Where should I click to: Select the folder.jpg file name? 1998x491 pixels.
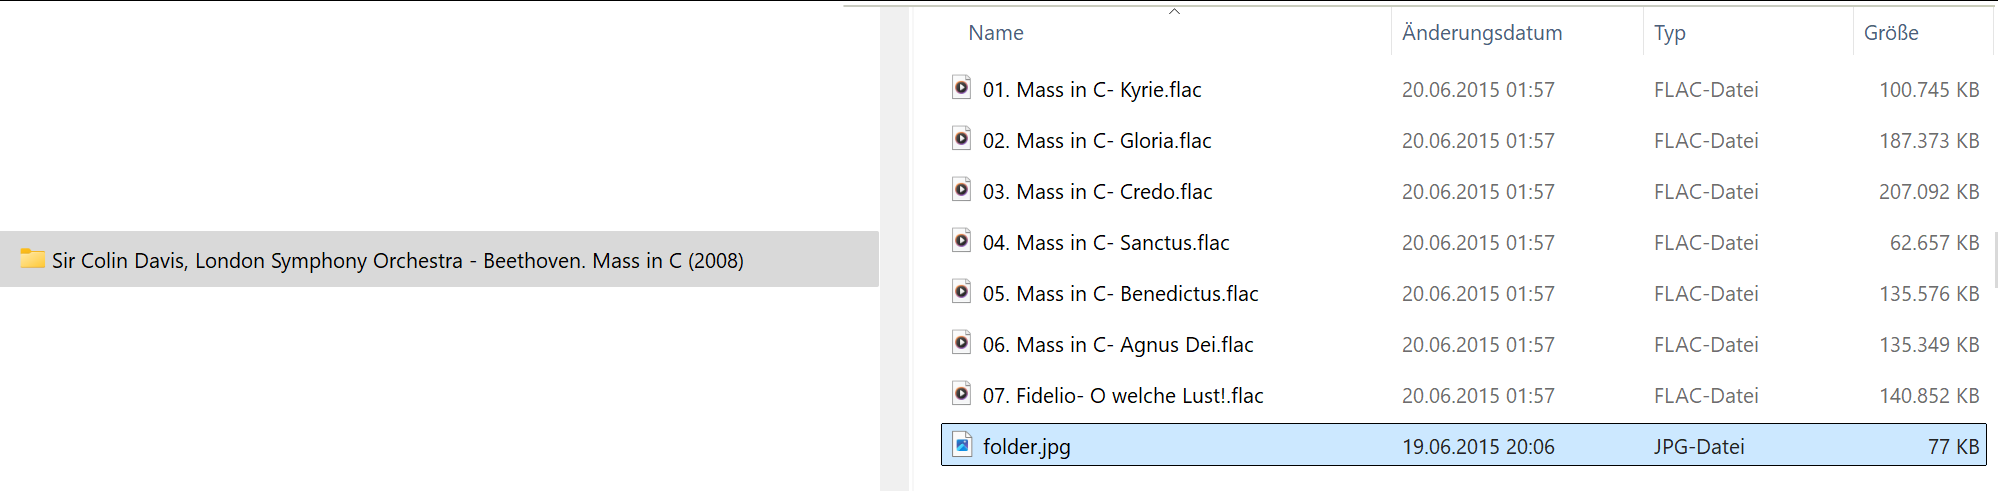tap(1026, 447)
